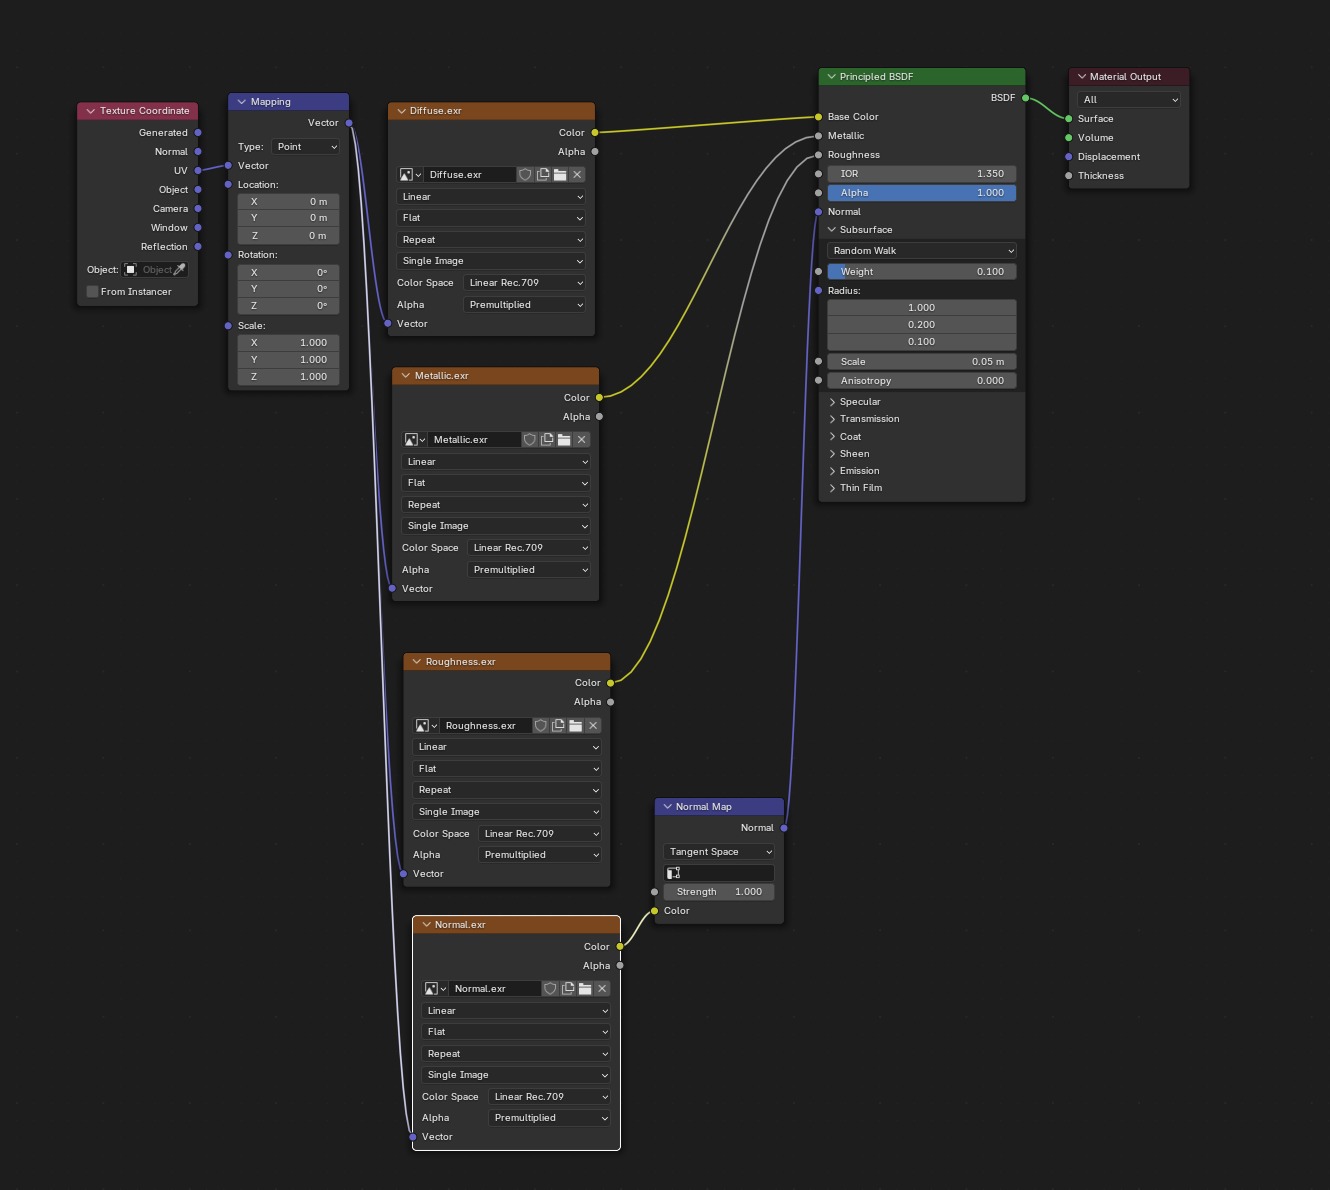The width and height of the screenshot is (1330, 1190).
Task: Unlink Roughness.exr image with X icon
Action: (593, 726)
